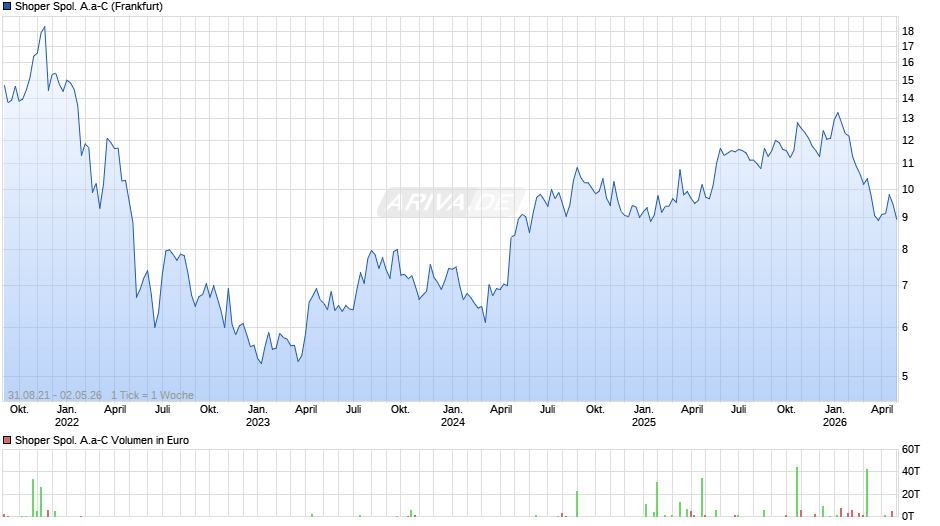This screenshot has width=940, height=526.
Task: Click the price axis value 9
Action: tap(905, 218)
